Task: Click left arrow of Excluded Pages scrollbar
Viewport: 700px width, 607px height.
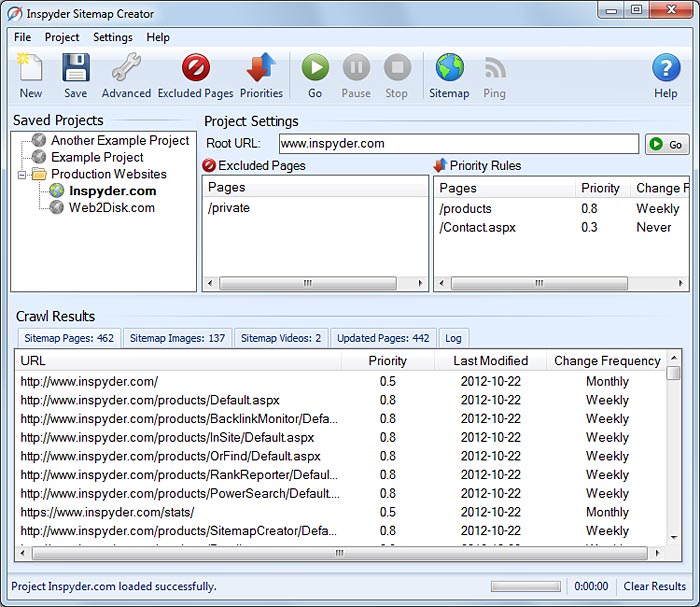Action: point(210,283)
